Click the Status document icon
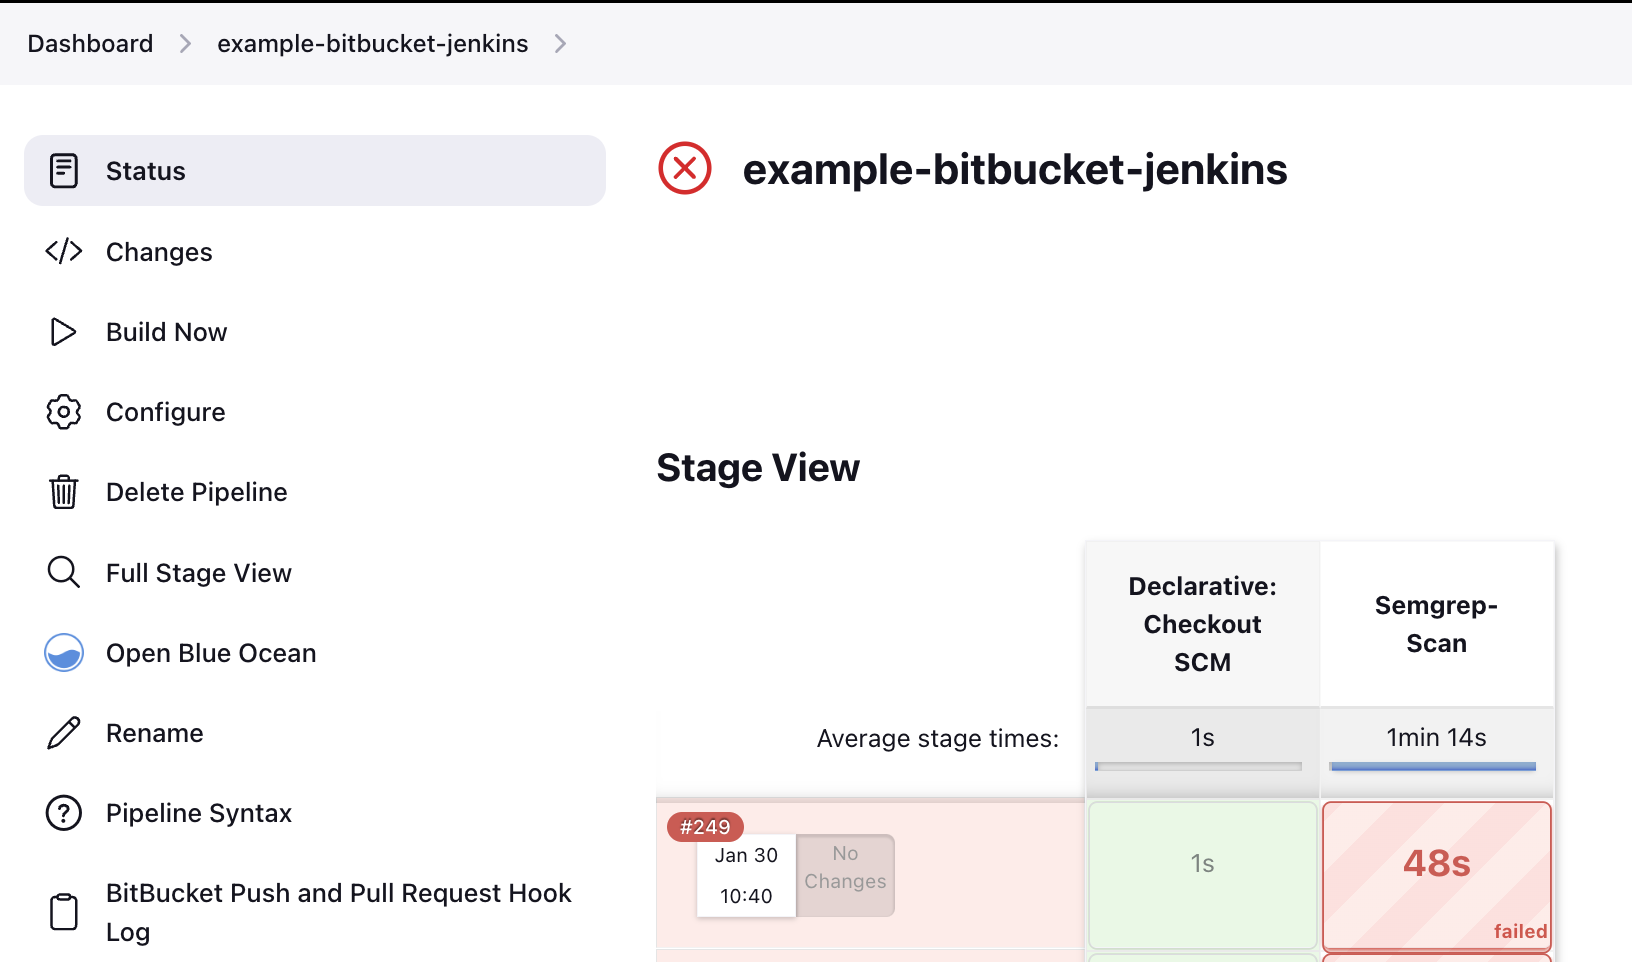Screen dimensions: 1632x962 [x=64, y=171]
